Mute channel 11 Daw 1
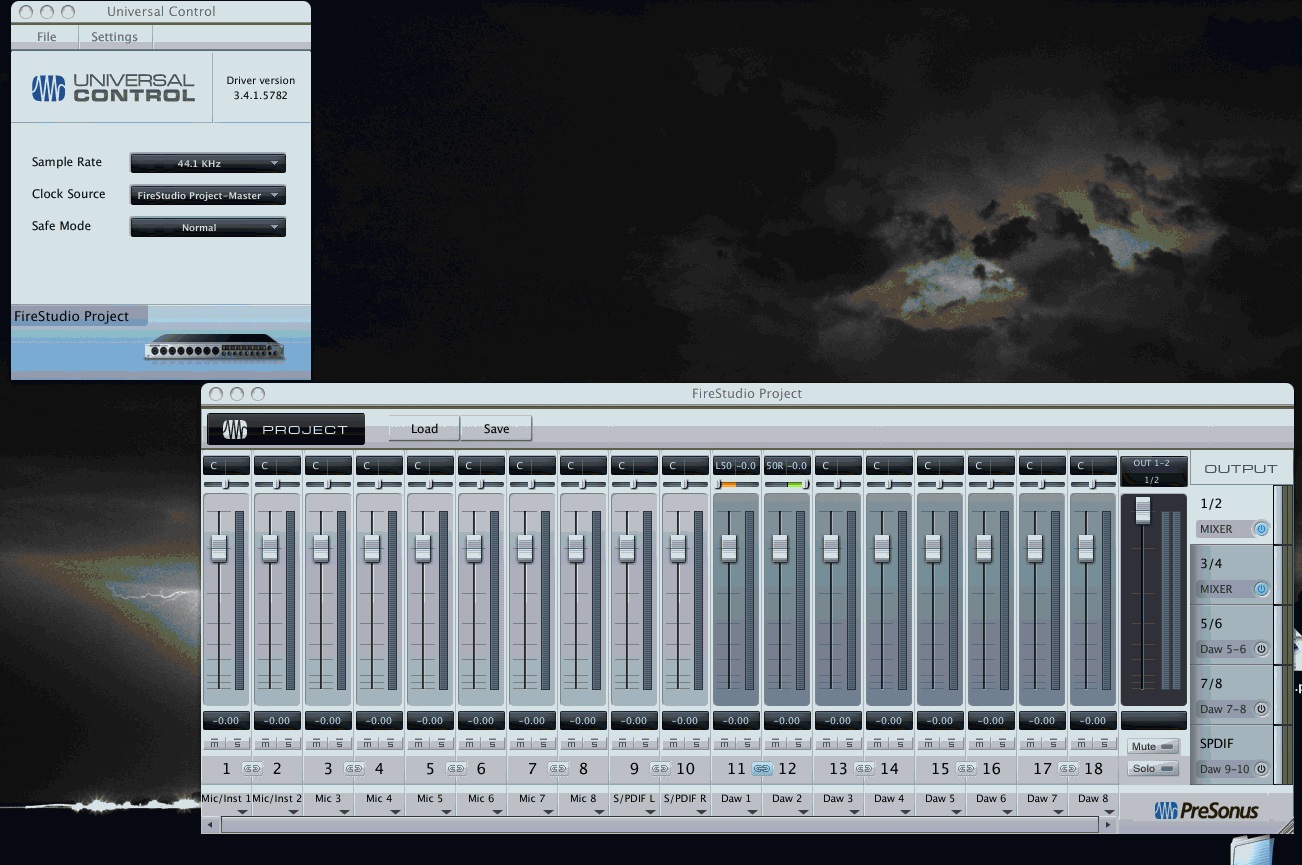Image resolution: width=1302 pixels, height=865 pixels. point(724,743)
